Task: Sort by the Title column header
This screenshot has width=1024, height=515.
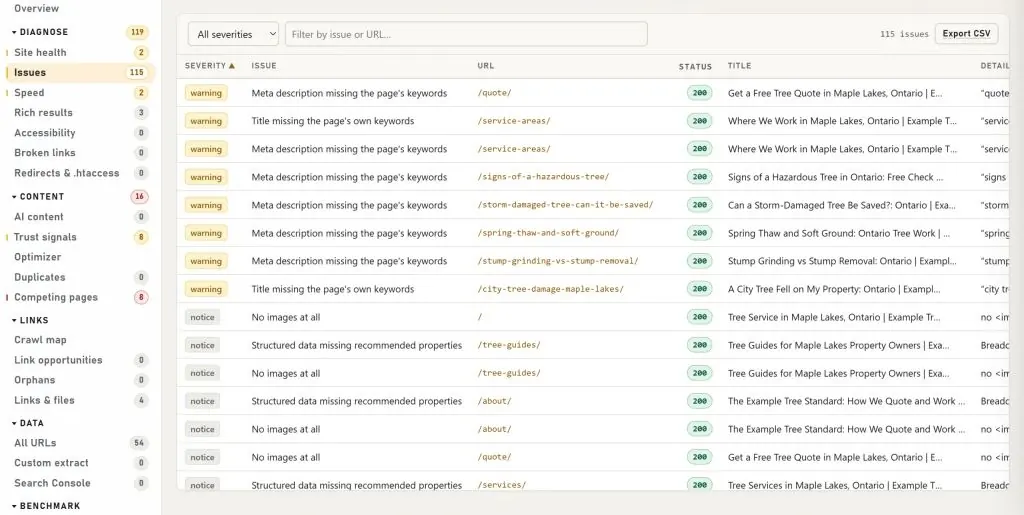Action: tap(739, 66)
